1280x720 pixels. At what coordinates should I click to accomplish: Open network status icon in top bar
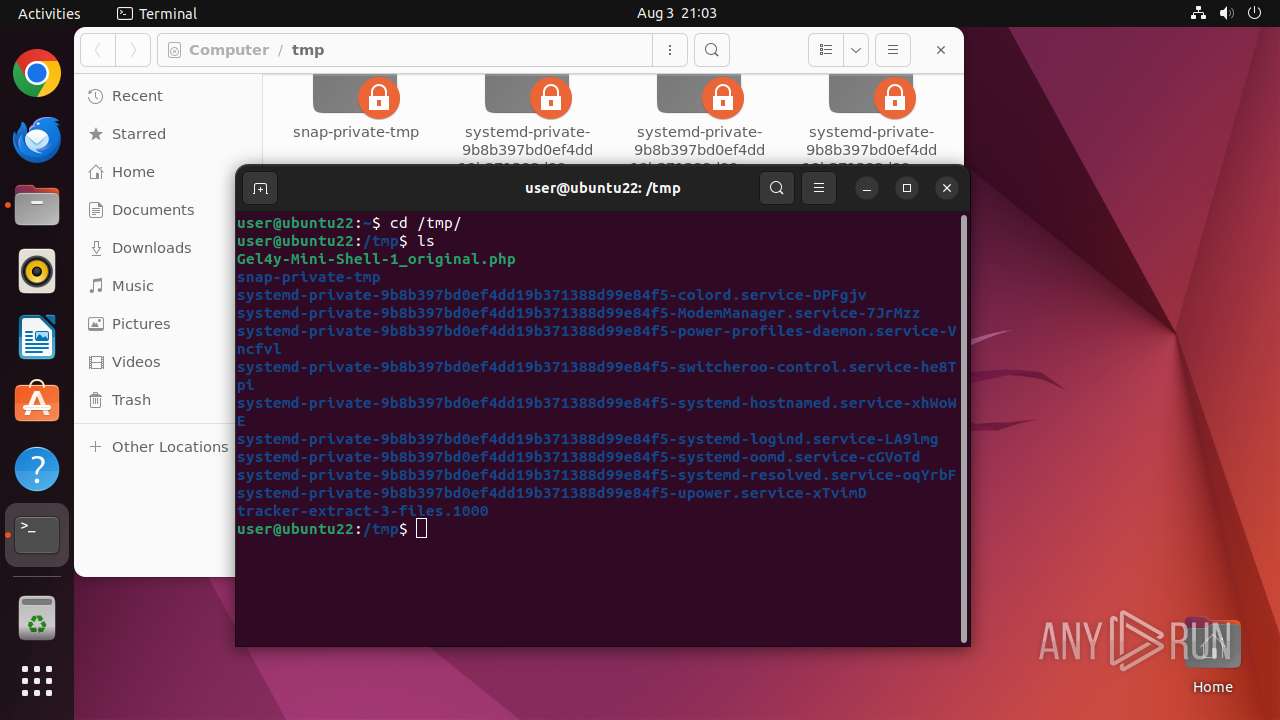click(1199, 13)
